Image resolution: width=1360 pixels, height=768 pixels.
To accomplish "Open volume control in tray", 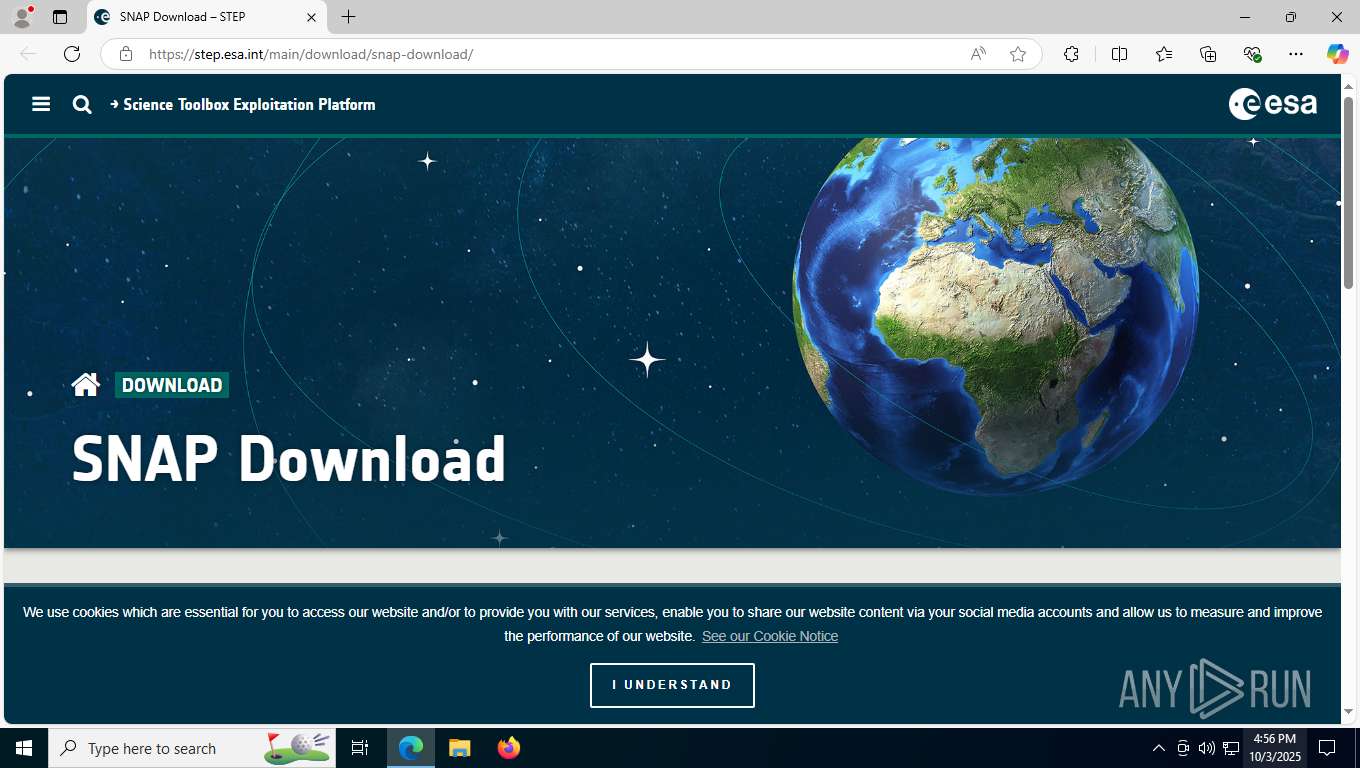I will pos(1206,748).
